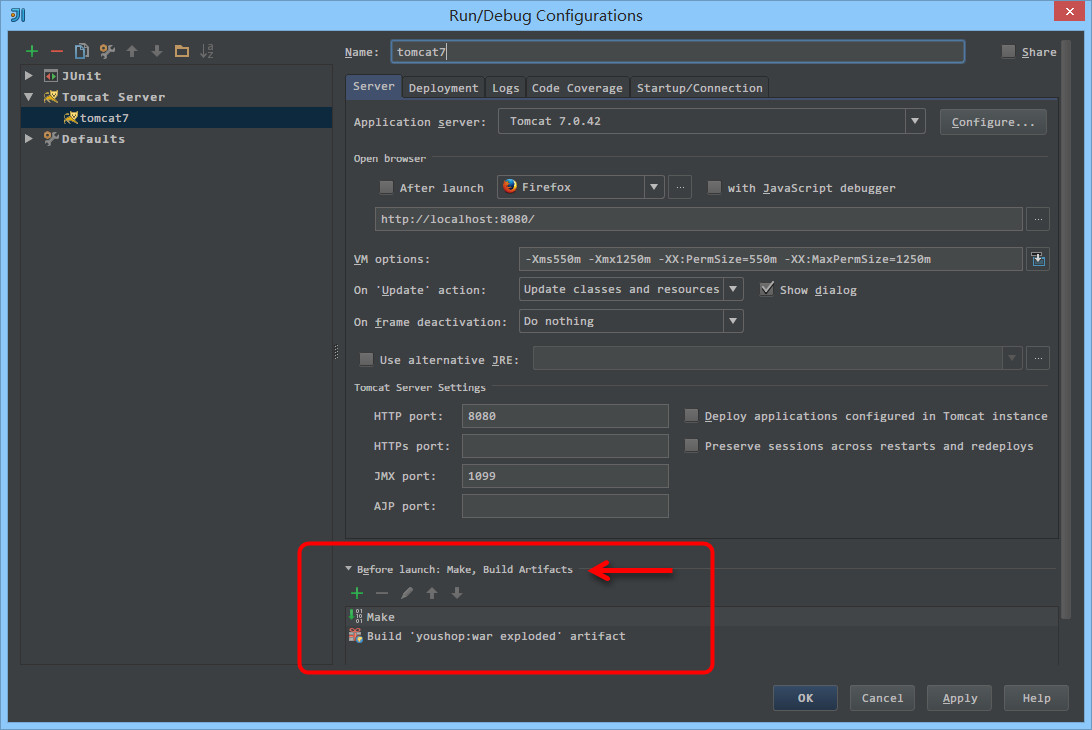The height and width of the screenshot is (730, 1092).
Task: Click the Configure... button
Action: [992, 122]
